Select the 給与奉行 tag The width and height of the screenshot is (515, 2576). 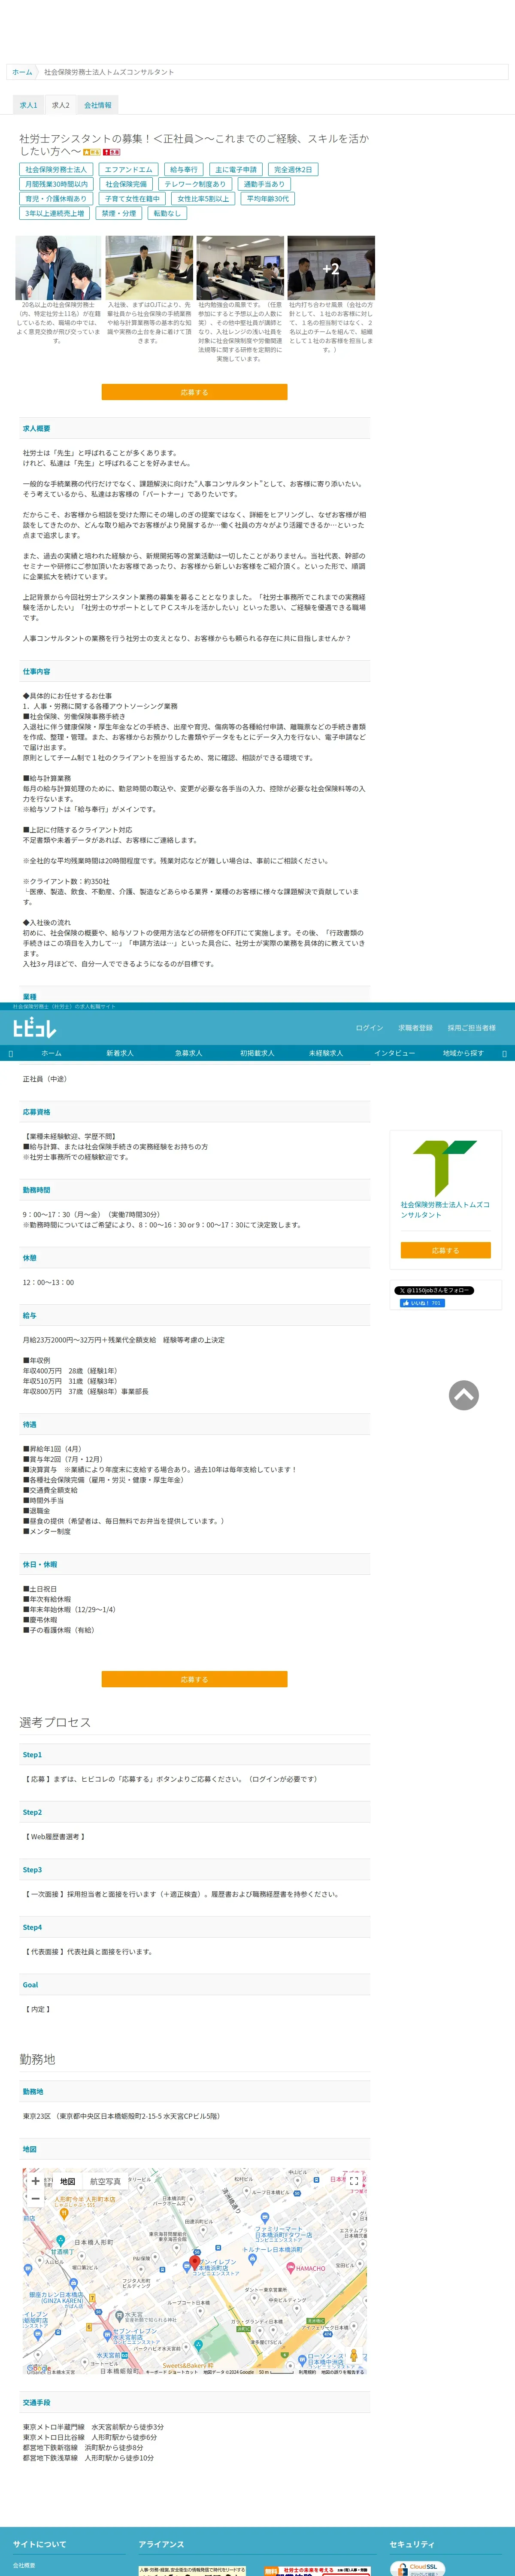tap(184, 170)
